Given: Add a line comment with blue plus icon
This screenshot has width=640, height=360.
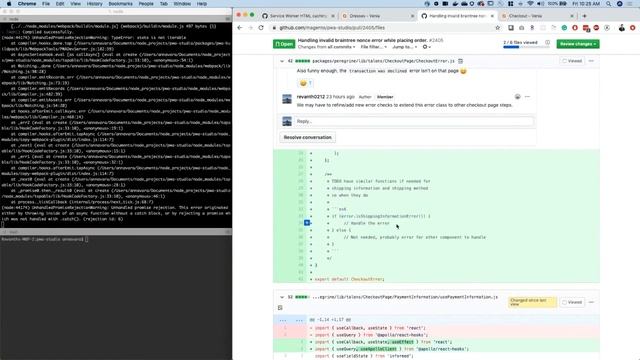Looking at the screenshot, I should pos(307,223).
